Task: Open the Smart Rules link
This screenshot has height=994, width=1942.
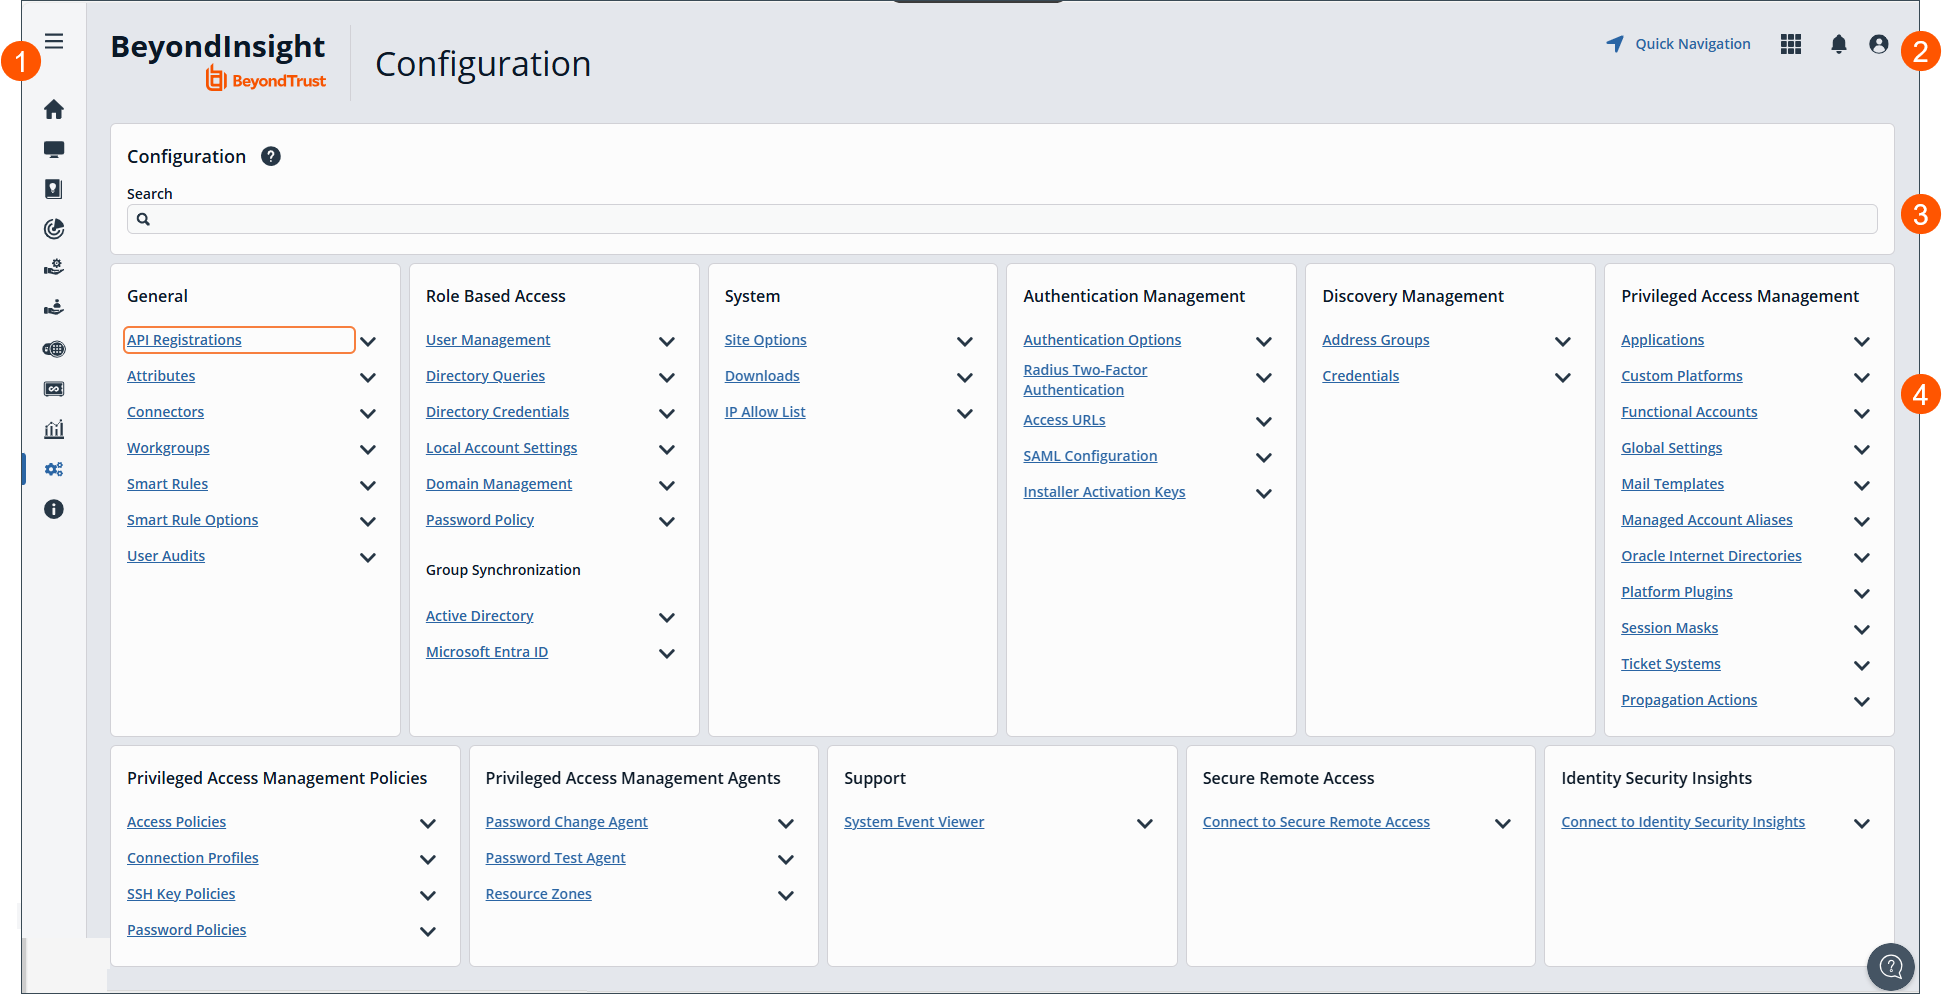Action: (167, 484)
